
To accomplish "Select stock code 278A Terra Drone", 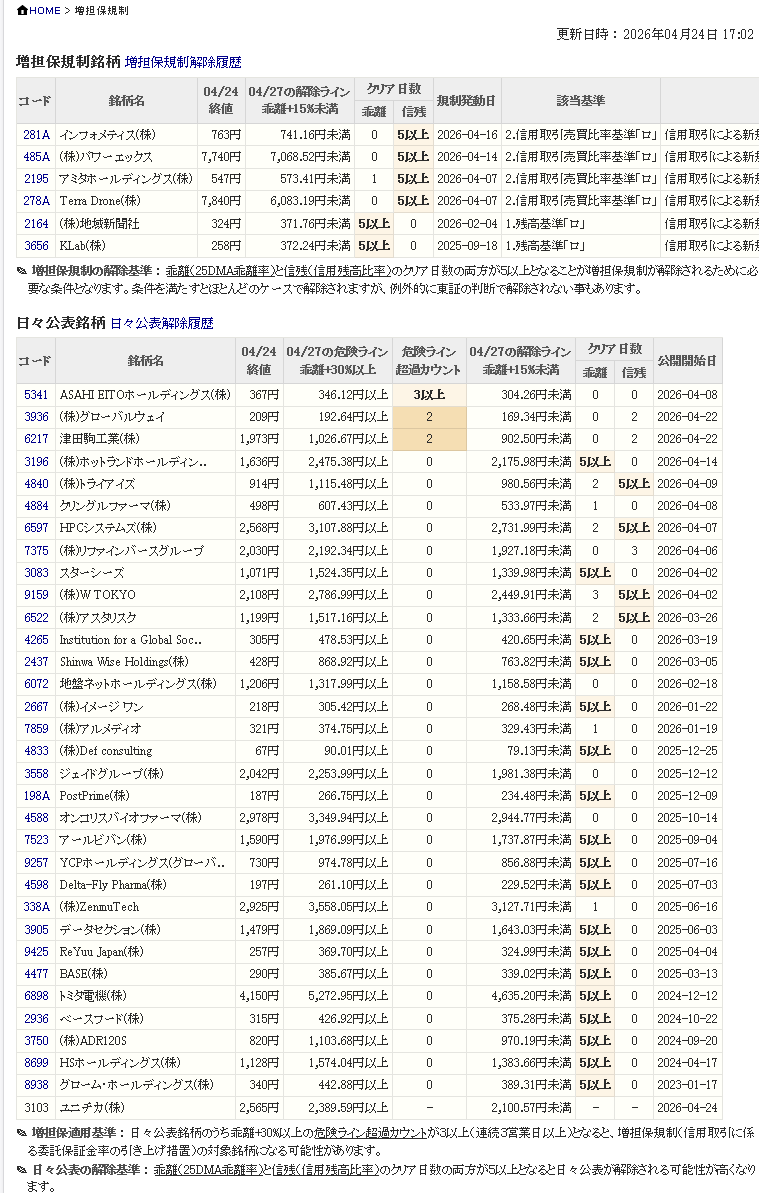I will 36,201.
